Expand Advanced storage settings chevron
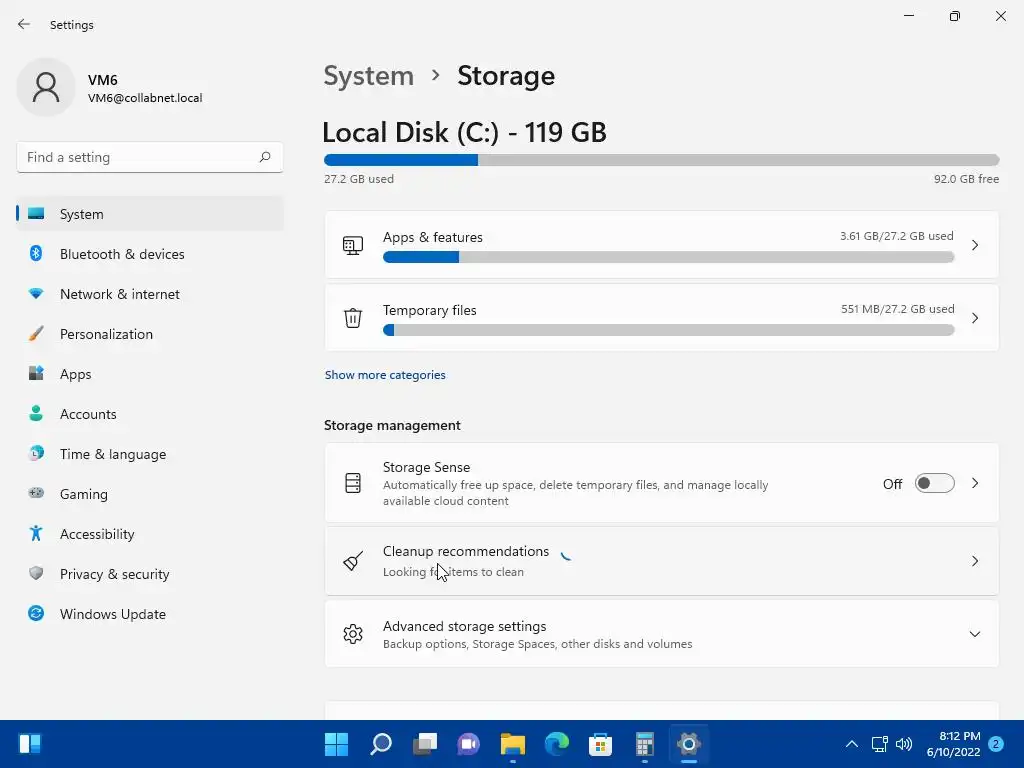This screenshot has width=1024, height=768. point(974,634)
